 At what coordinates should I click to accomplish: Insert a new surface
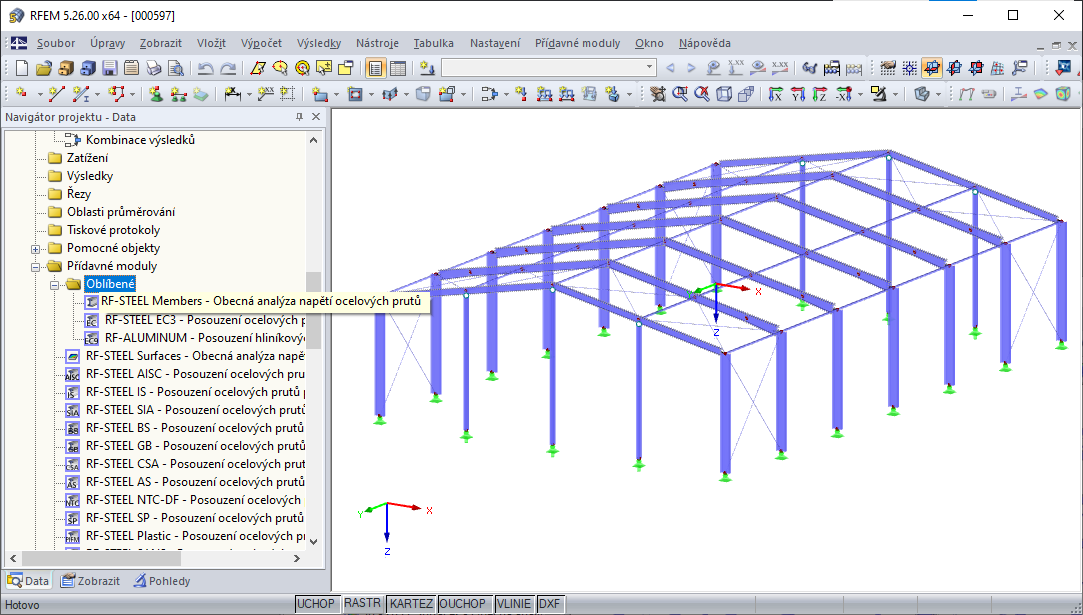click(x=320, y=94)
